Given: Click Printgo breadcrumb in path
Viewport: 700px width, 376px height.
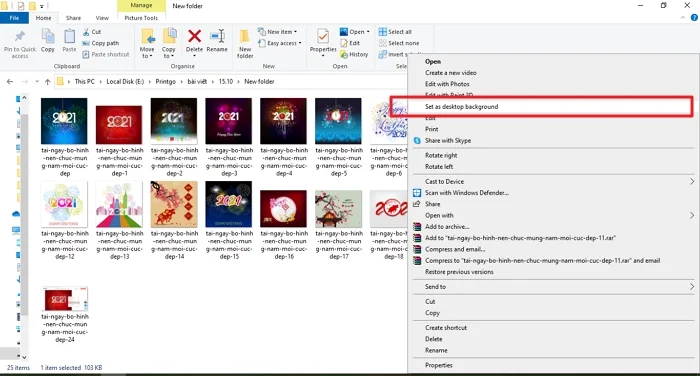Looking at the screenshot, I should 166,82.
